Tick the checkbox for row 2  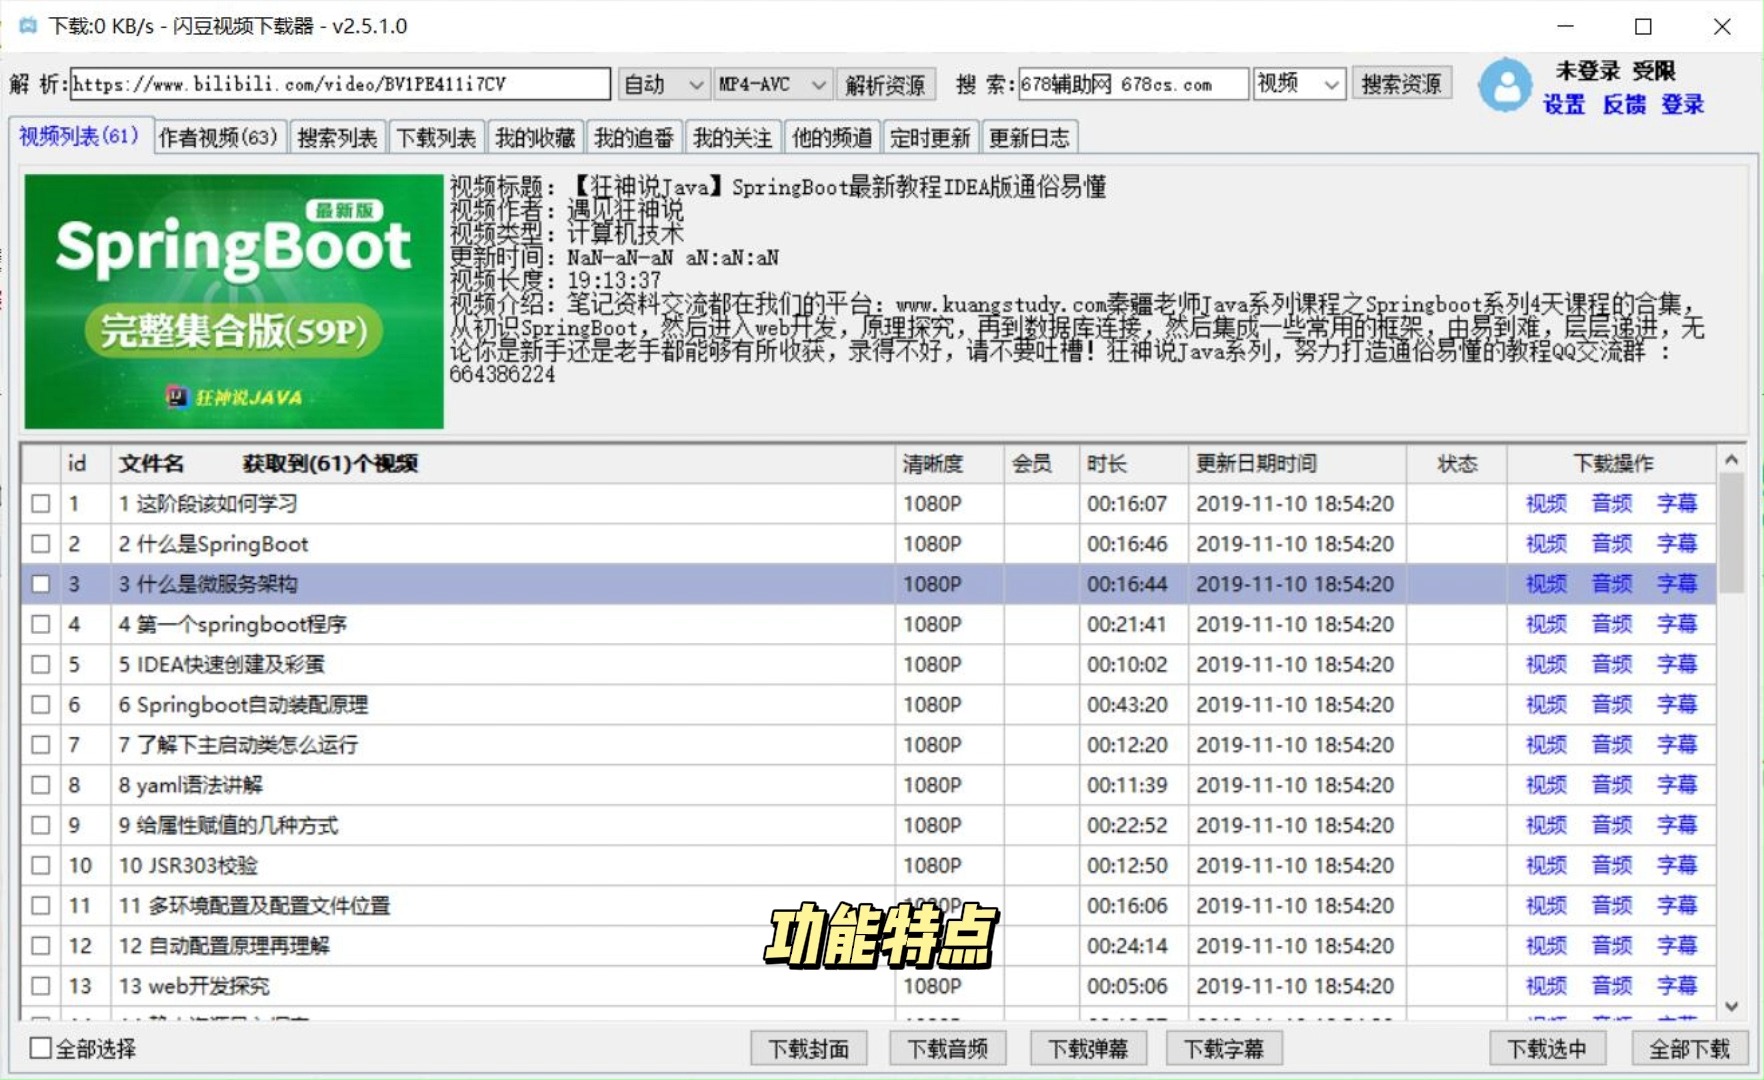pyautogui.click(x=41, y=544)
